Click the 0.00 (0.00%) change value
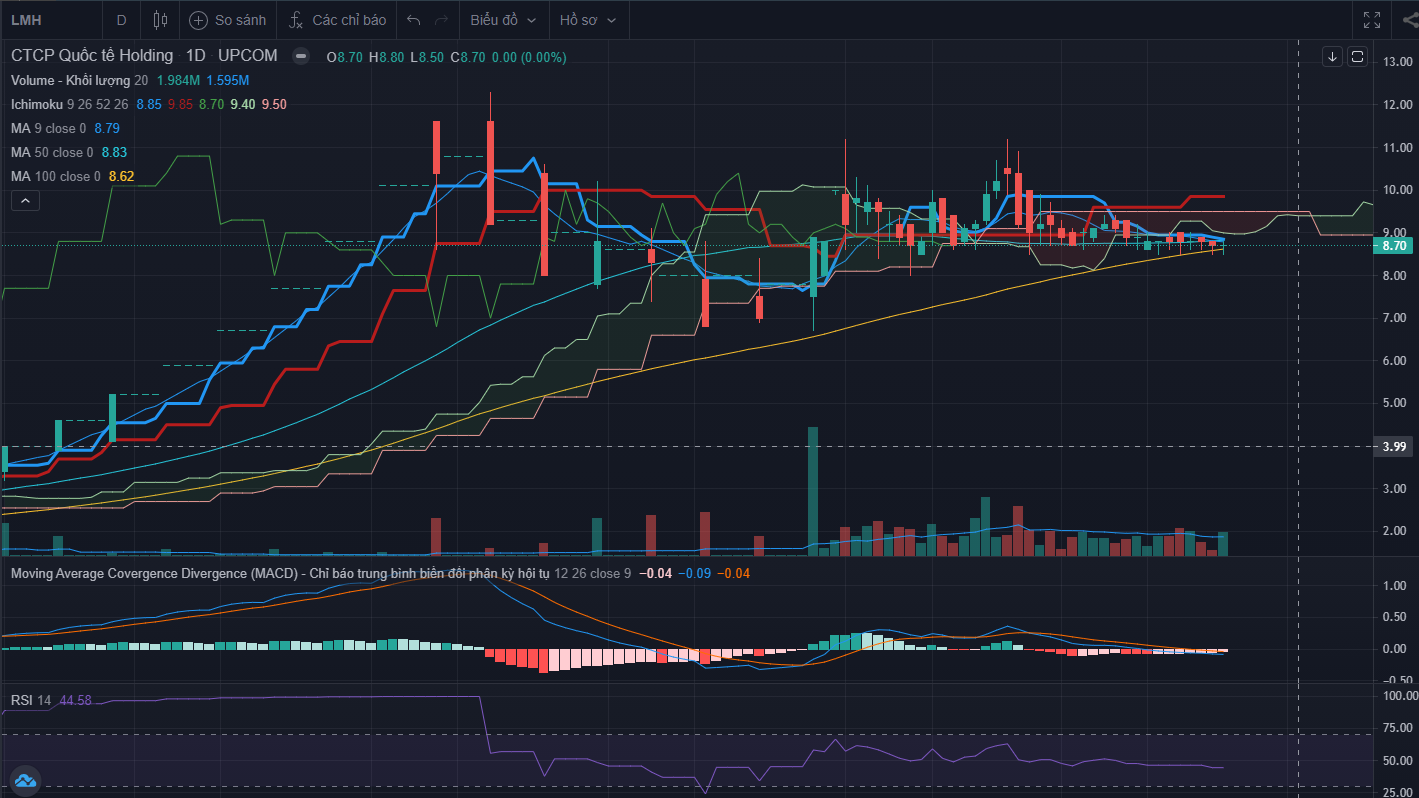This screenshot has width=1419, height=798. pyautogui.click(x=528, y=57)
